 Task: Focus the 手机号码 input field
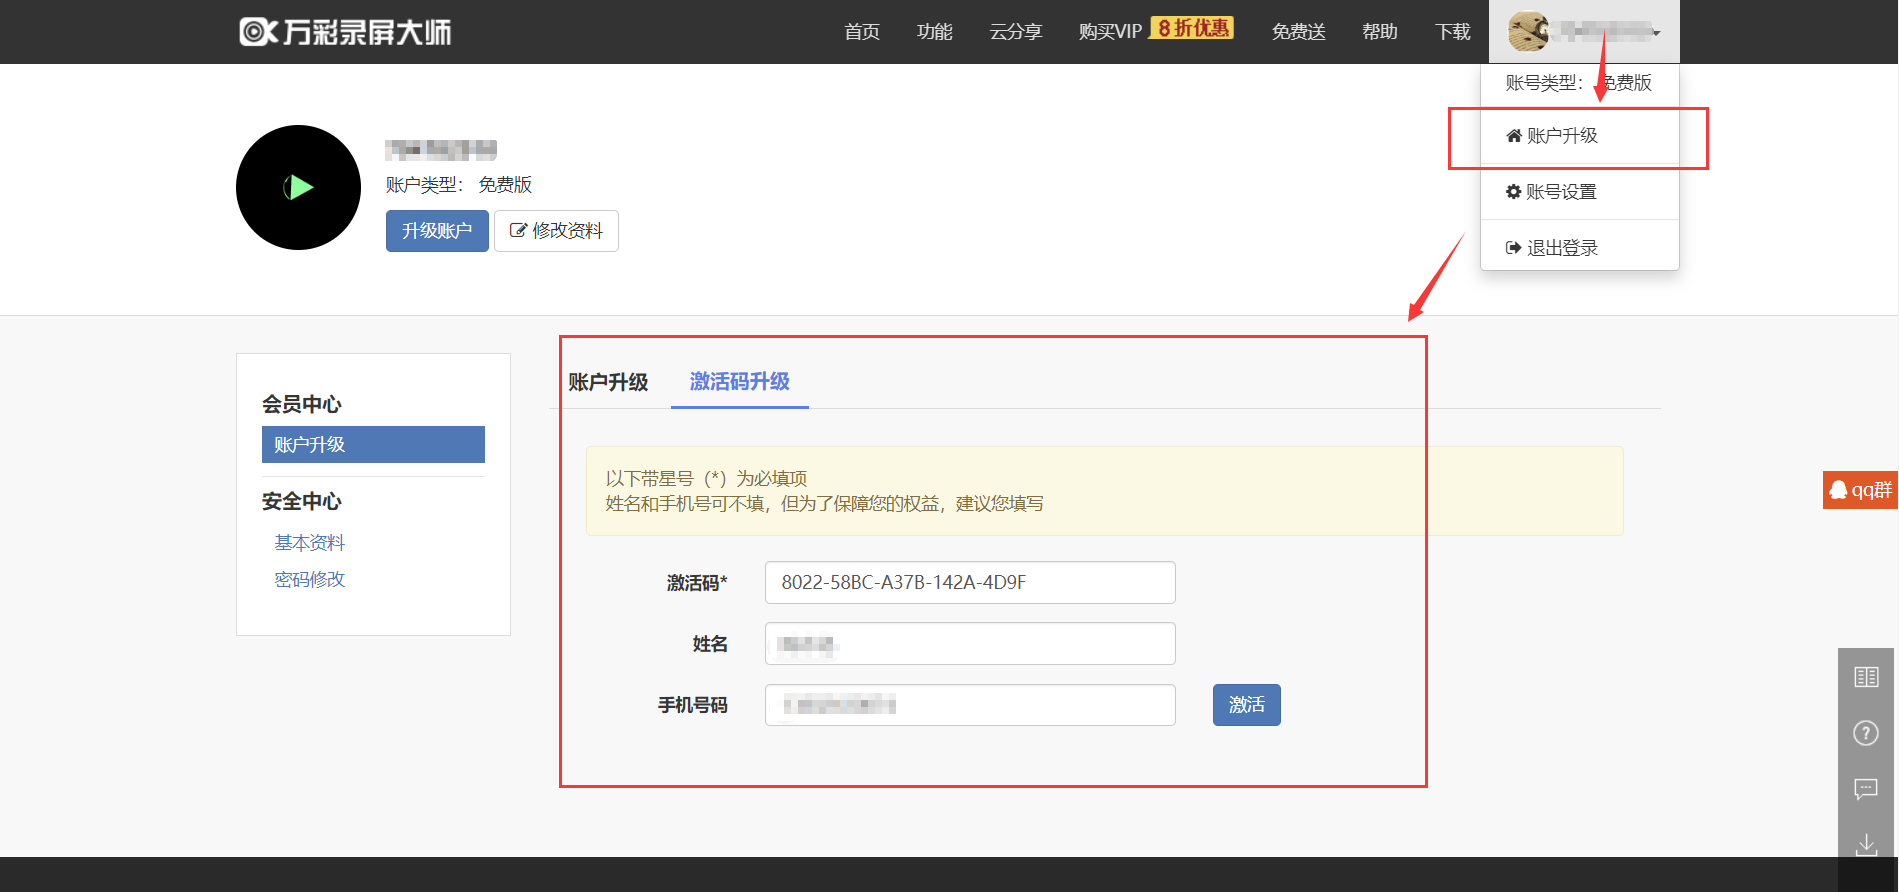pos(970,705)
